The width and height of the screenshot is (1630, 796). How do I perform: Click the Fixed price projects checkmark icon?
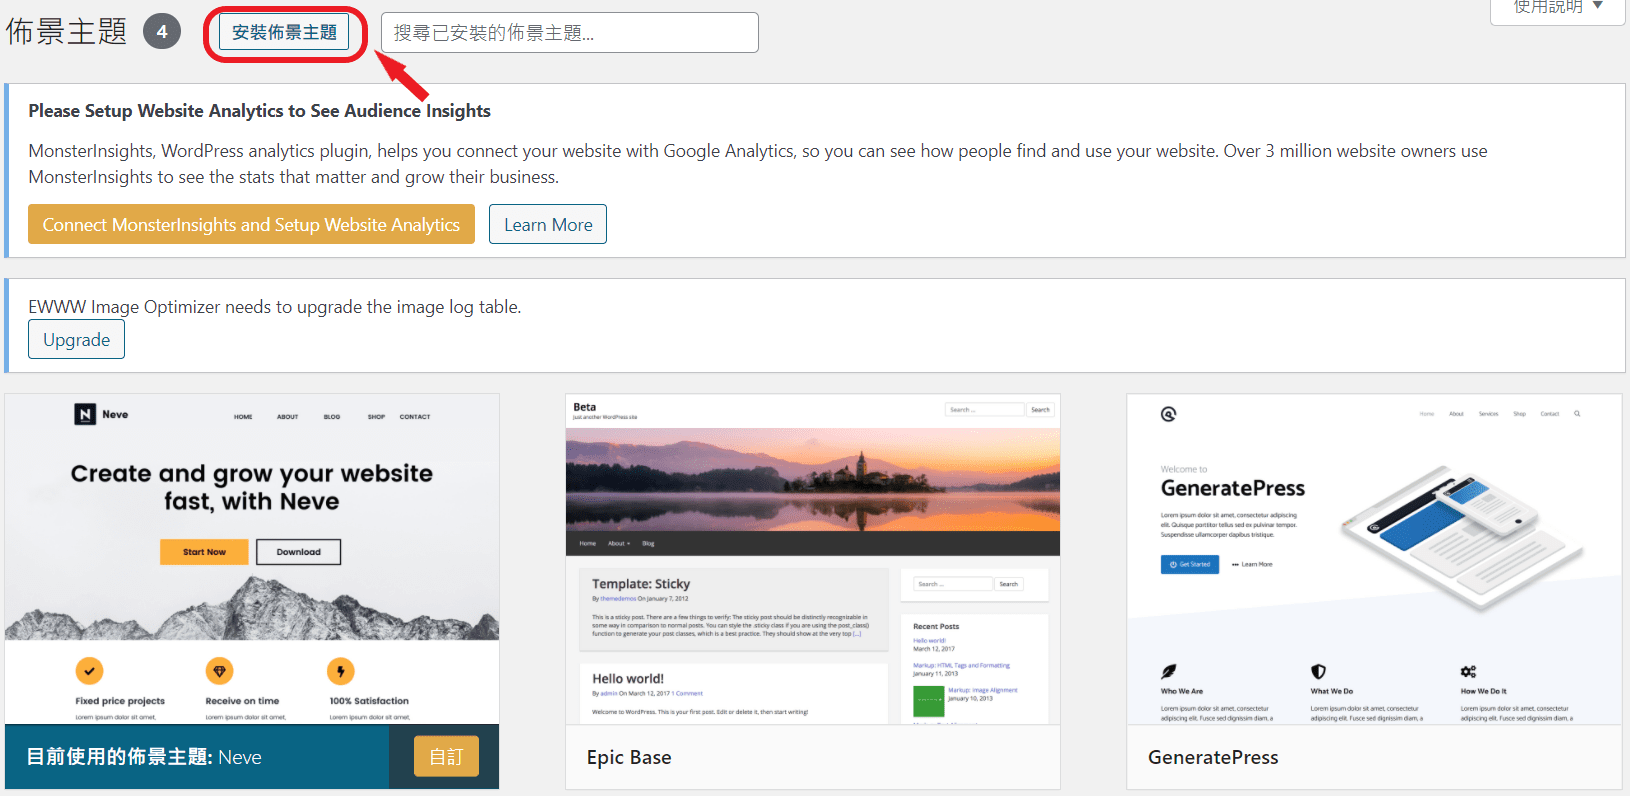tap(89, 671)
